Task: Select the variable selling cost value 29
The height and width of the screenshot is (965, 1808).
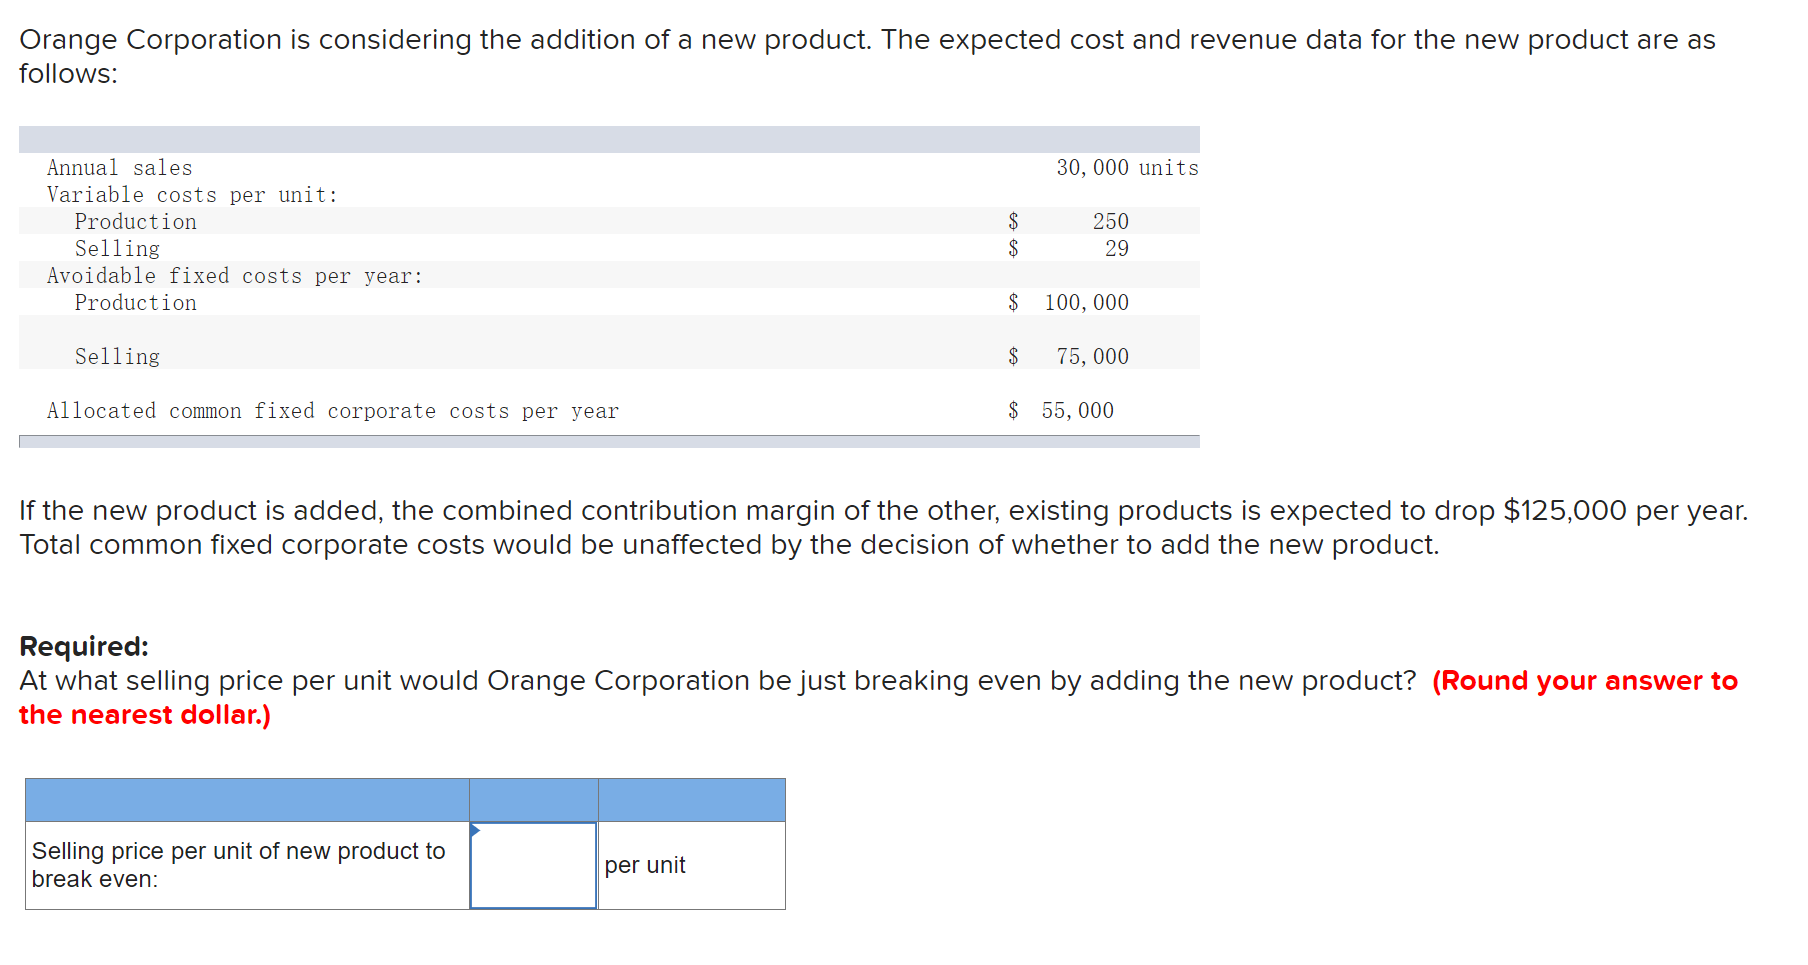Action: click(x=1116, y=248)
